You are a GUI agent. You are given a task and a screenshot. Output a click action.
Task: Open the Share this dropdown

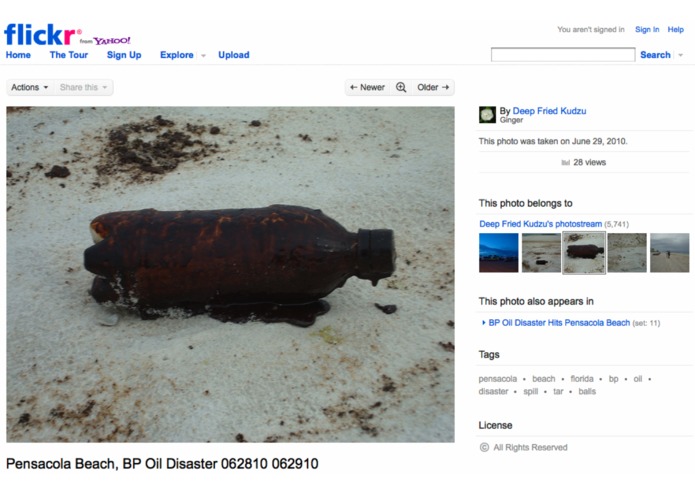(x=83, y=87)
